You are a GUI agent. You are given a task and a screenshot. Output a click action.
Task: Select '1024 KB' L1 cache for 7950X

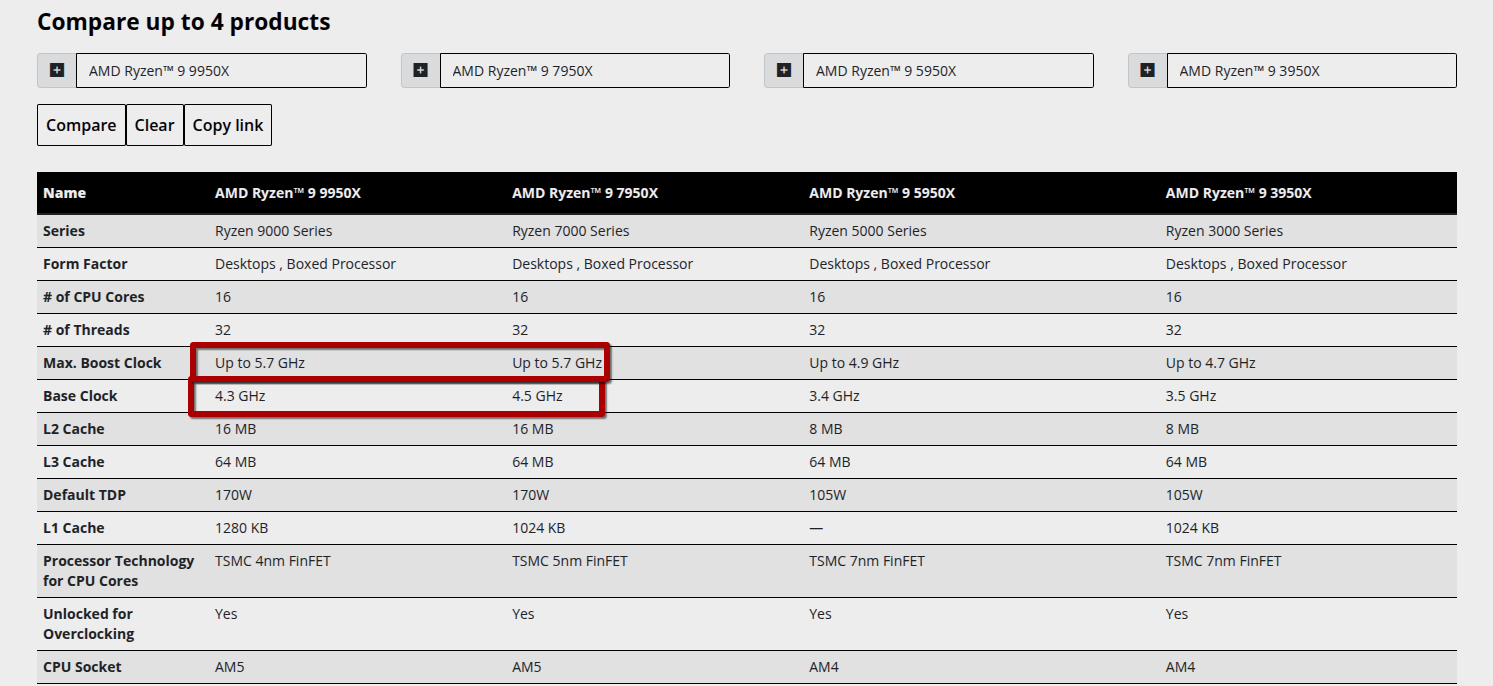point(539,528)
